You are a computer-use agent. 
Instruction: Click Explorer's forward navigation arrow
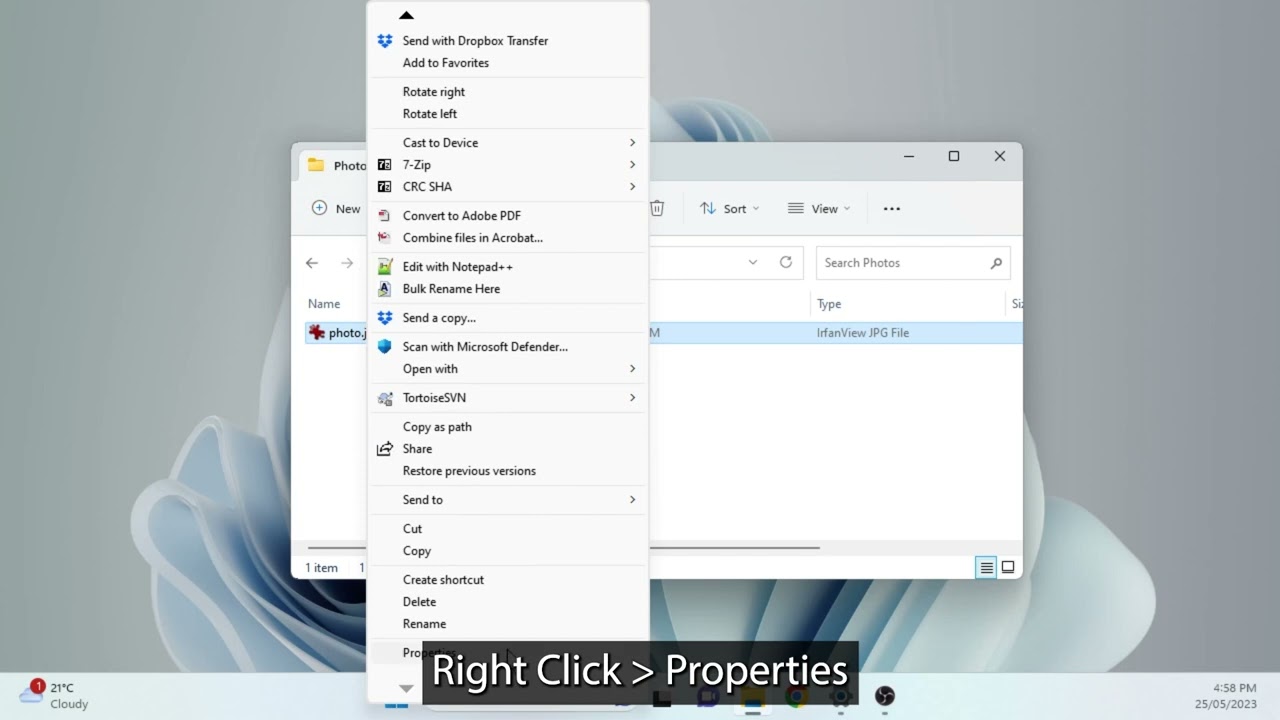pos(347,263)
